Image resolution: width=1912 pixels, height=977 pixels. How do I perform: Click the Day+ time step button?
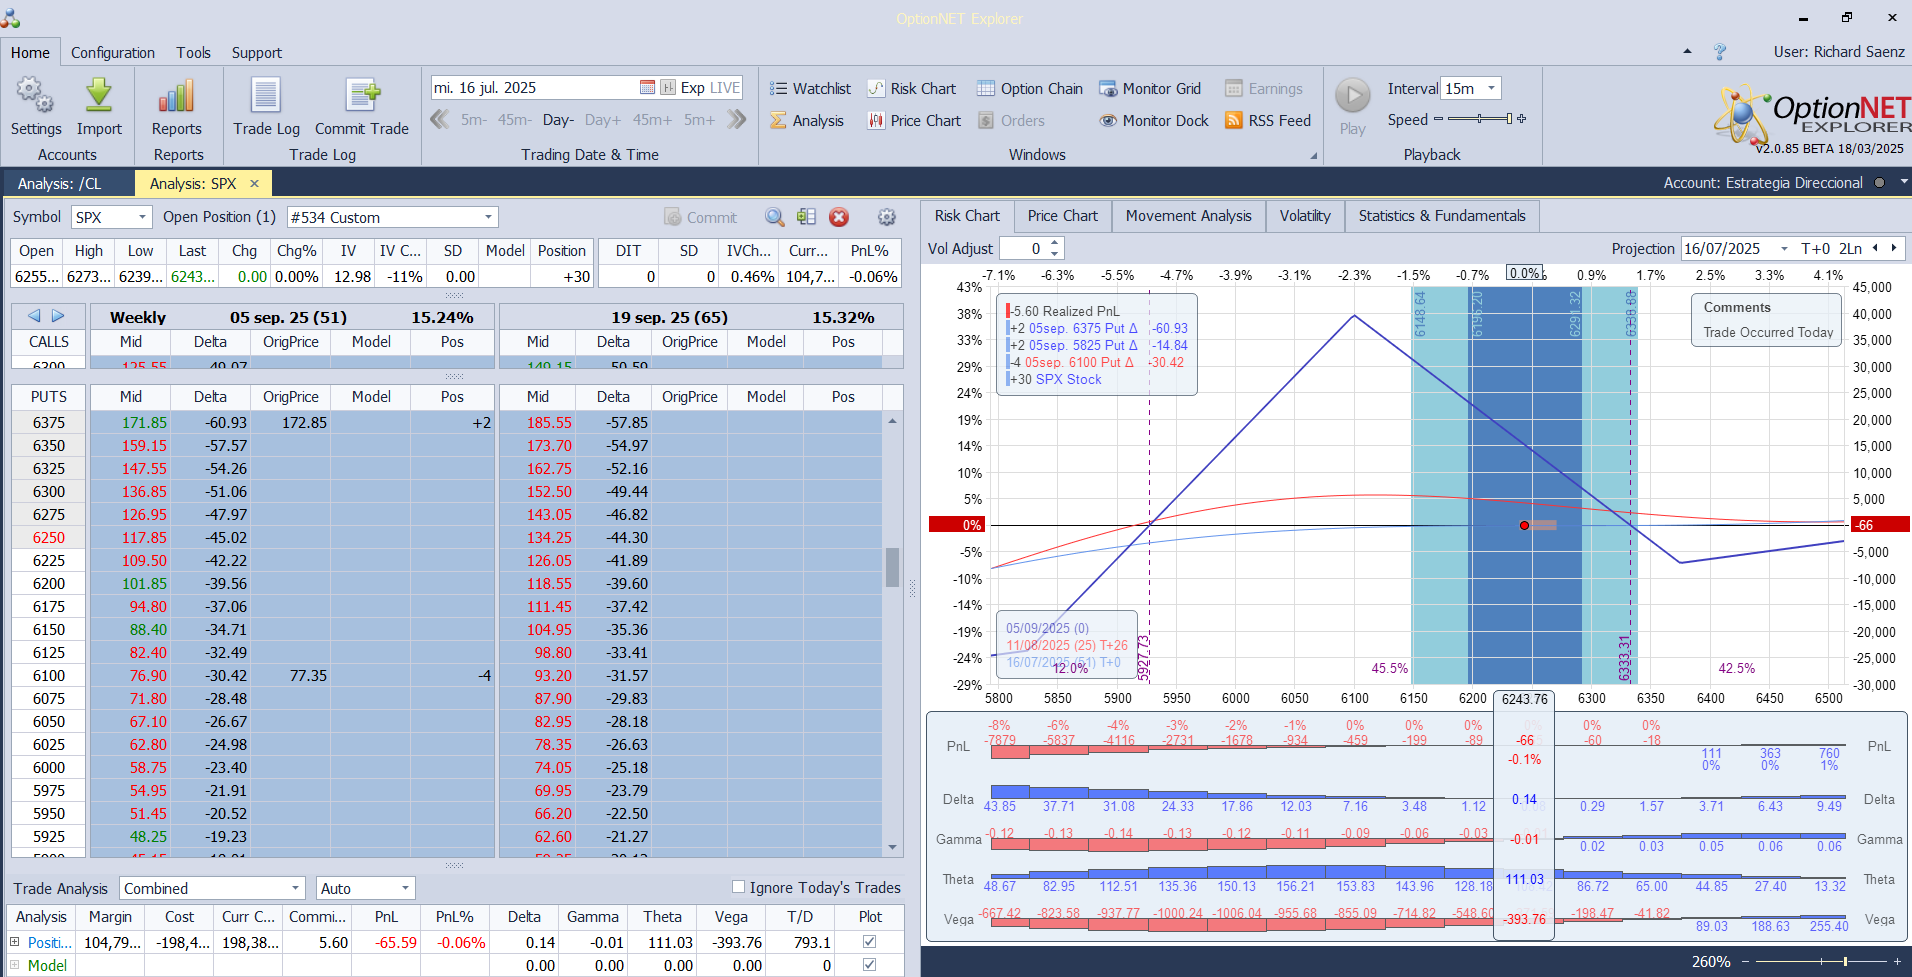pos(603,120)
